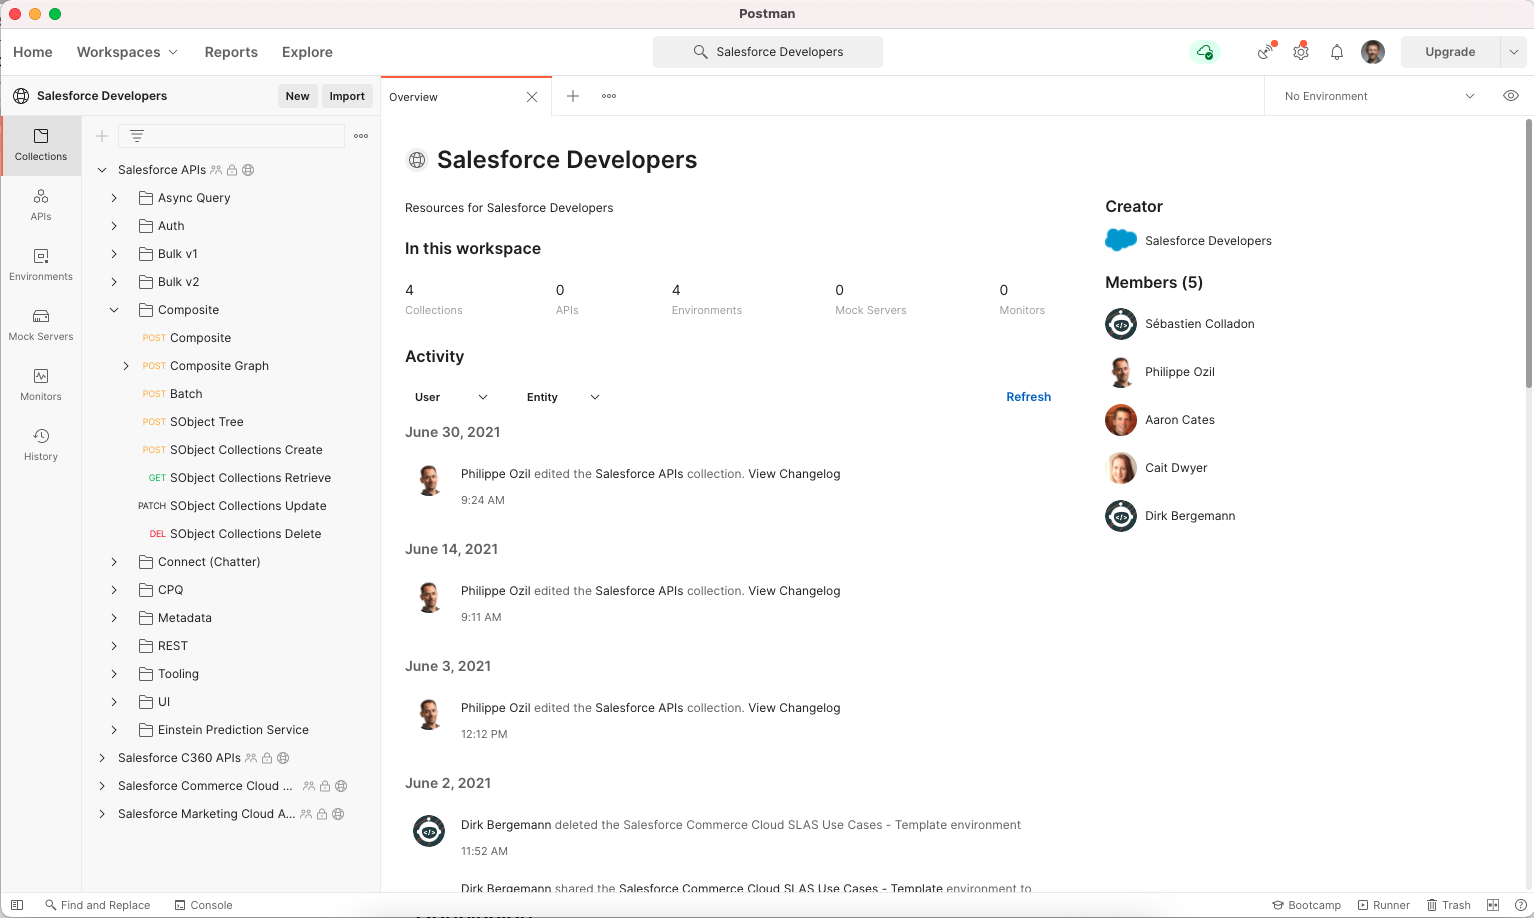Open the Trash
The image size is (1534, 918).
(1448, 905)
